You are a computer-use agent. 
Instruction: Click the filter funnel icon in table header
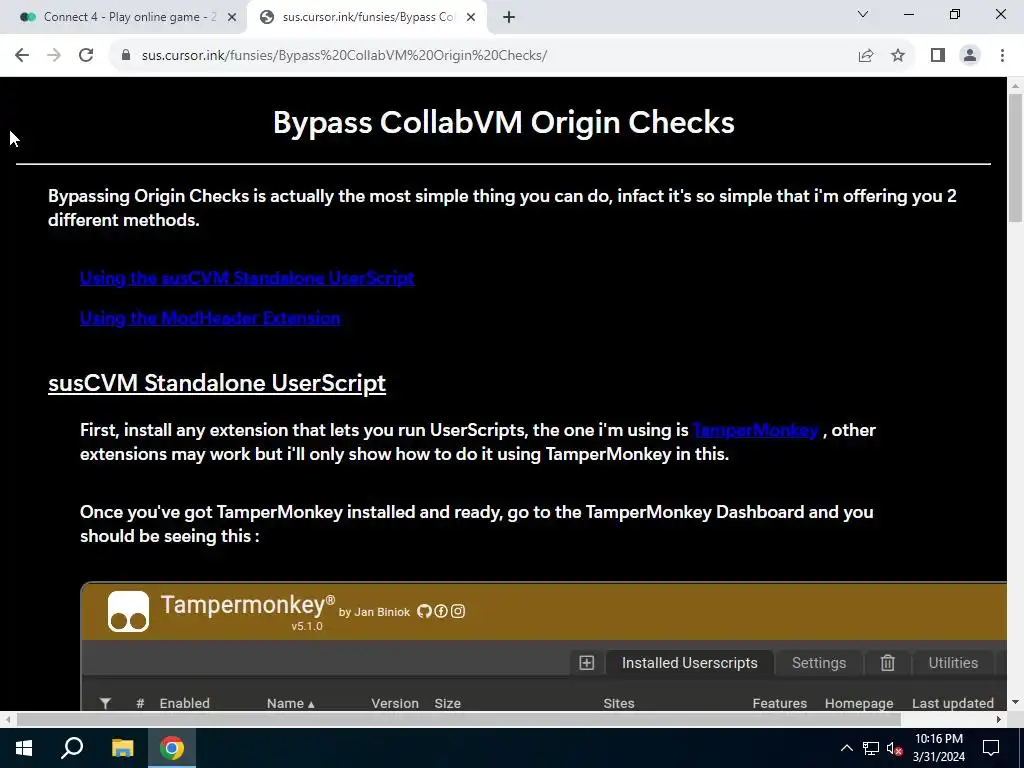[105, 703]
